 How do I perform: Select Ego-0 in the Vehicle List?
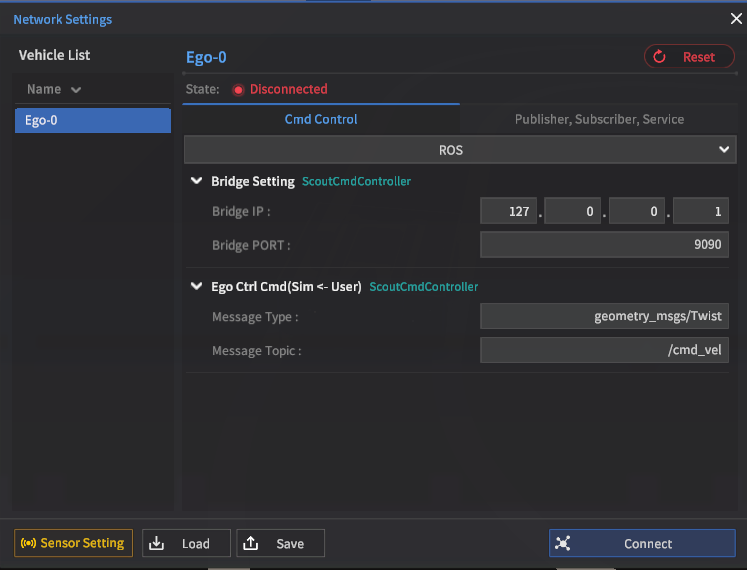[93, 121]
